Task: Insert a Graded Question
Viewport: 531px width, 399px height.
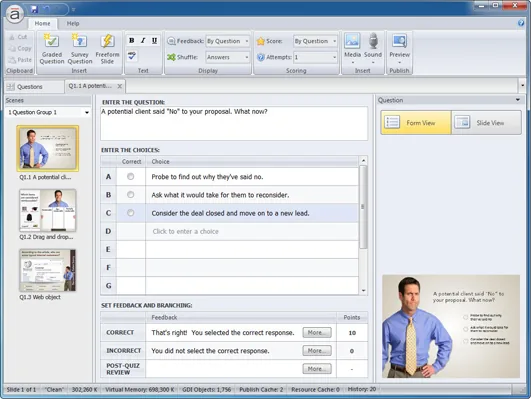Action: pos(52,49)
